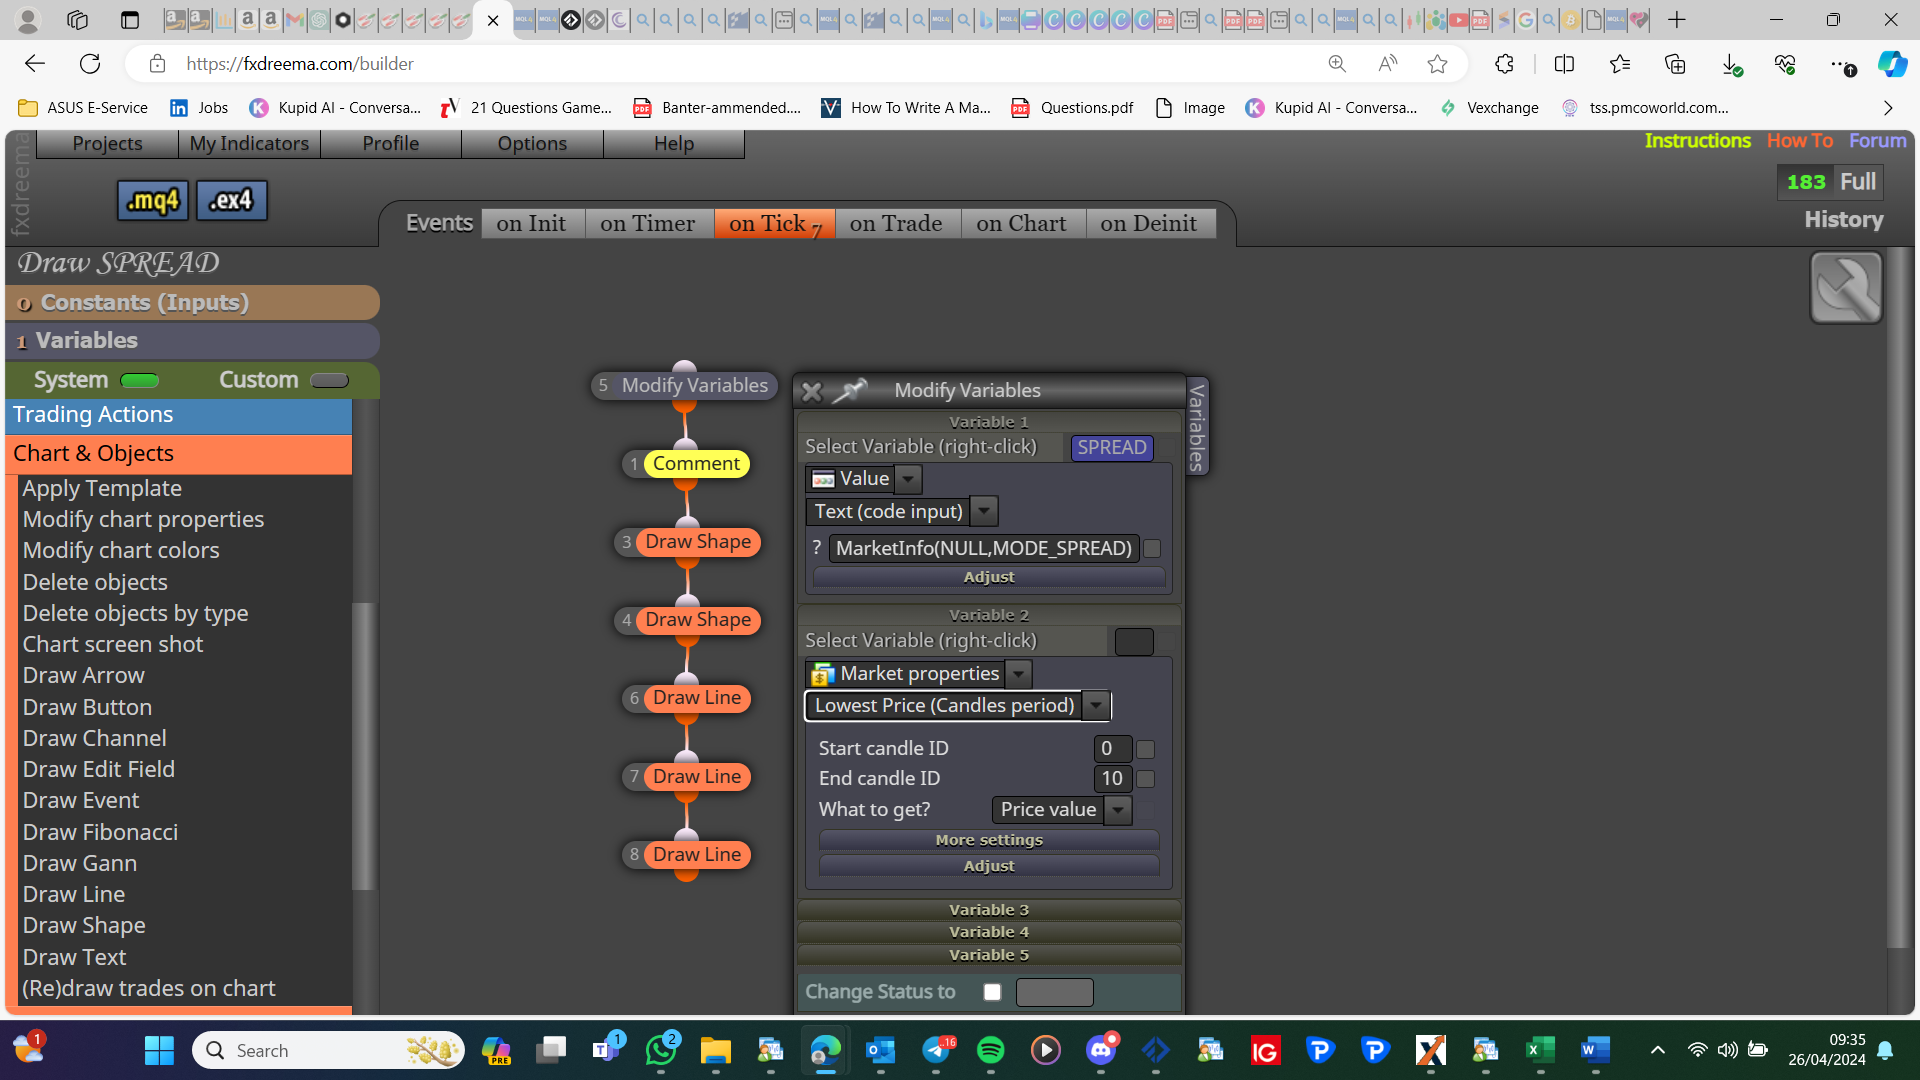Open zoom control in address bar
This screenshot has width=1920, height=1080.
(1337, 64)
